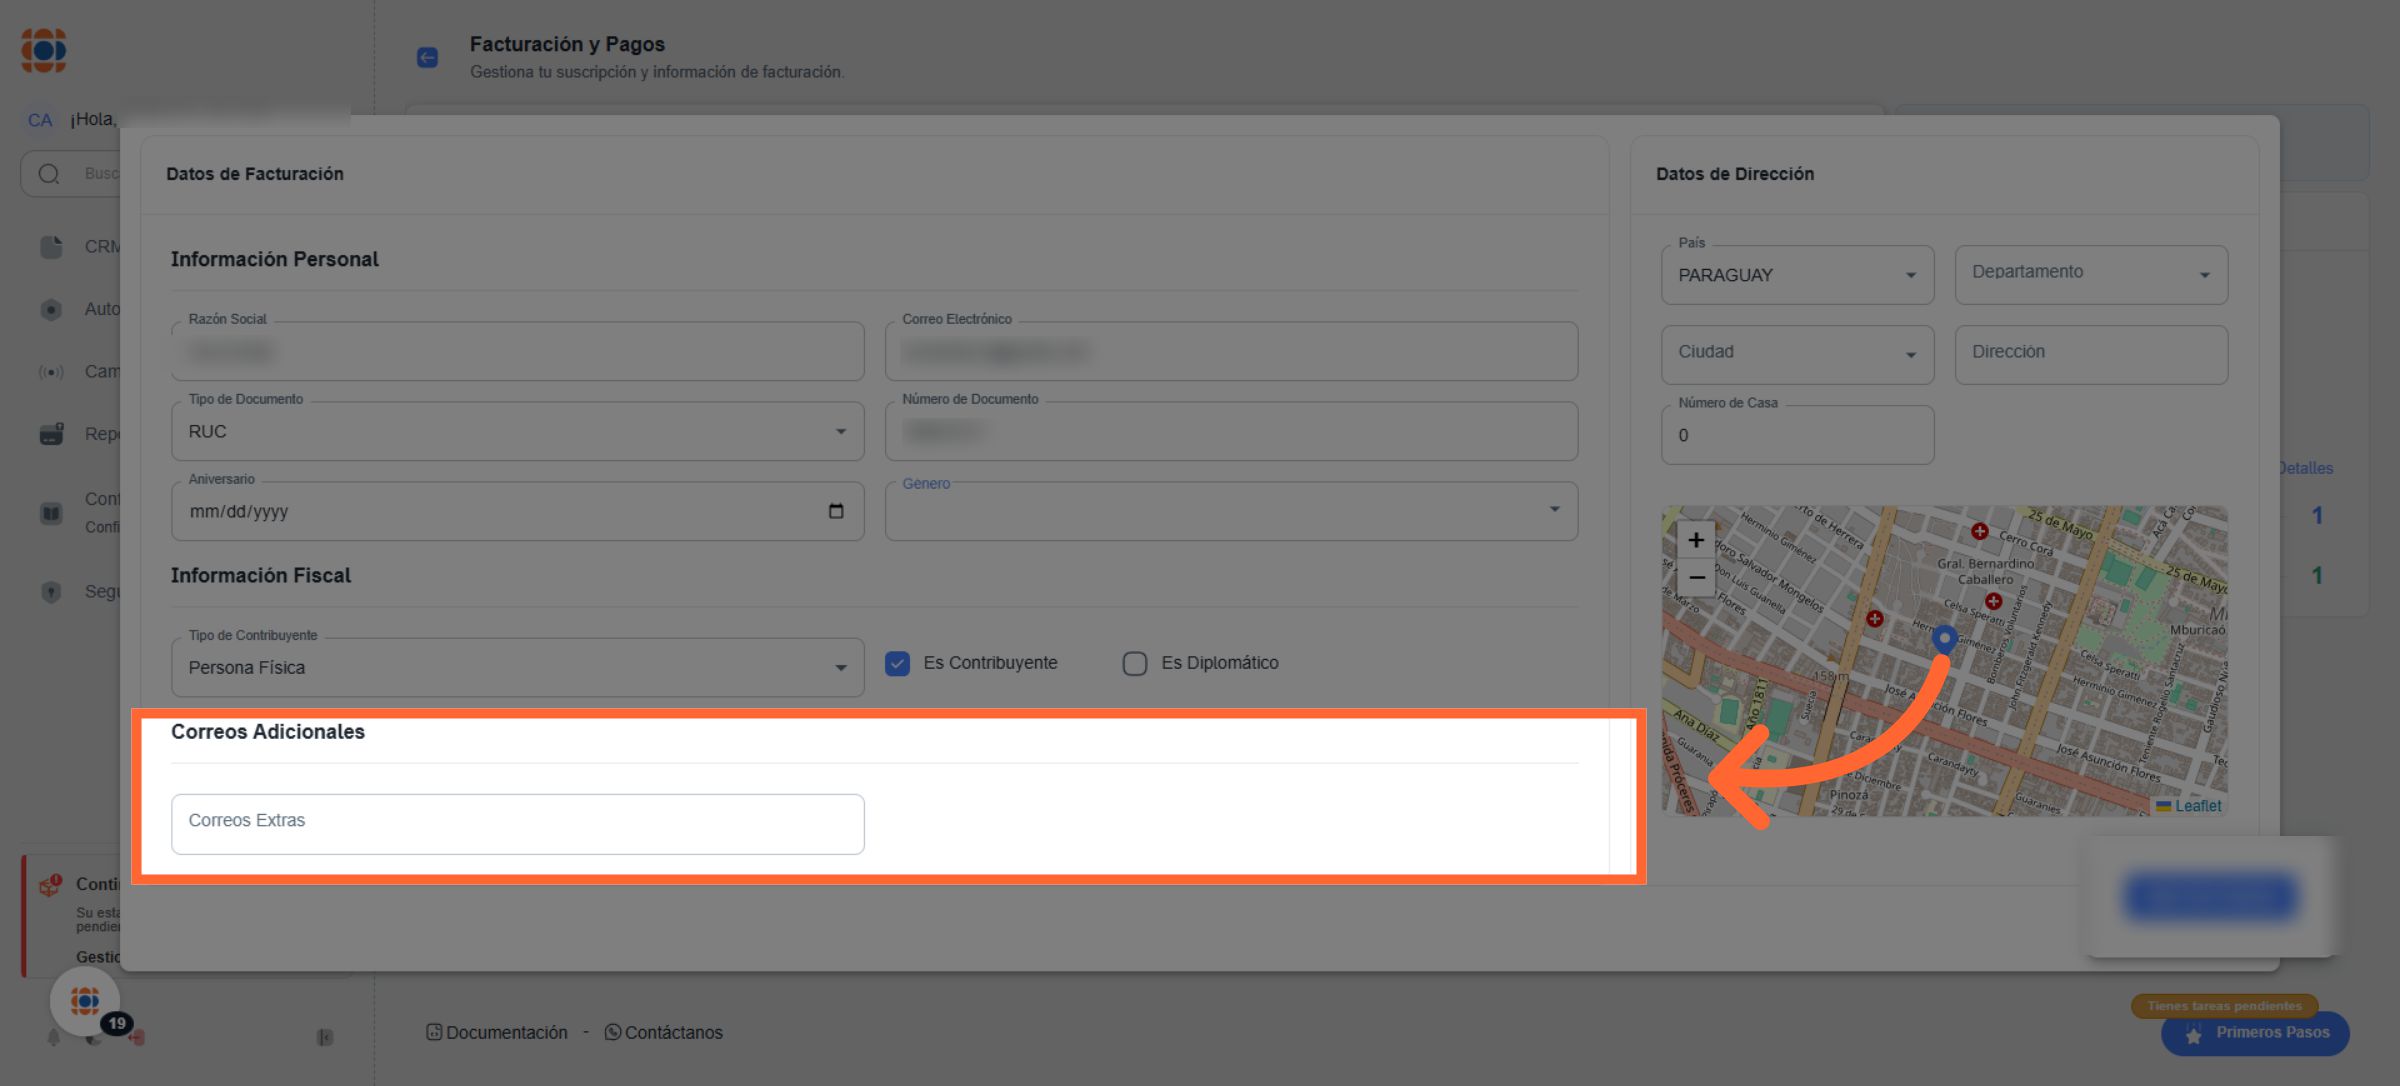Click the Correos Extras input field

point(517,824)
